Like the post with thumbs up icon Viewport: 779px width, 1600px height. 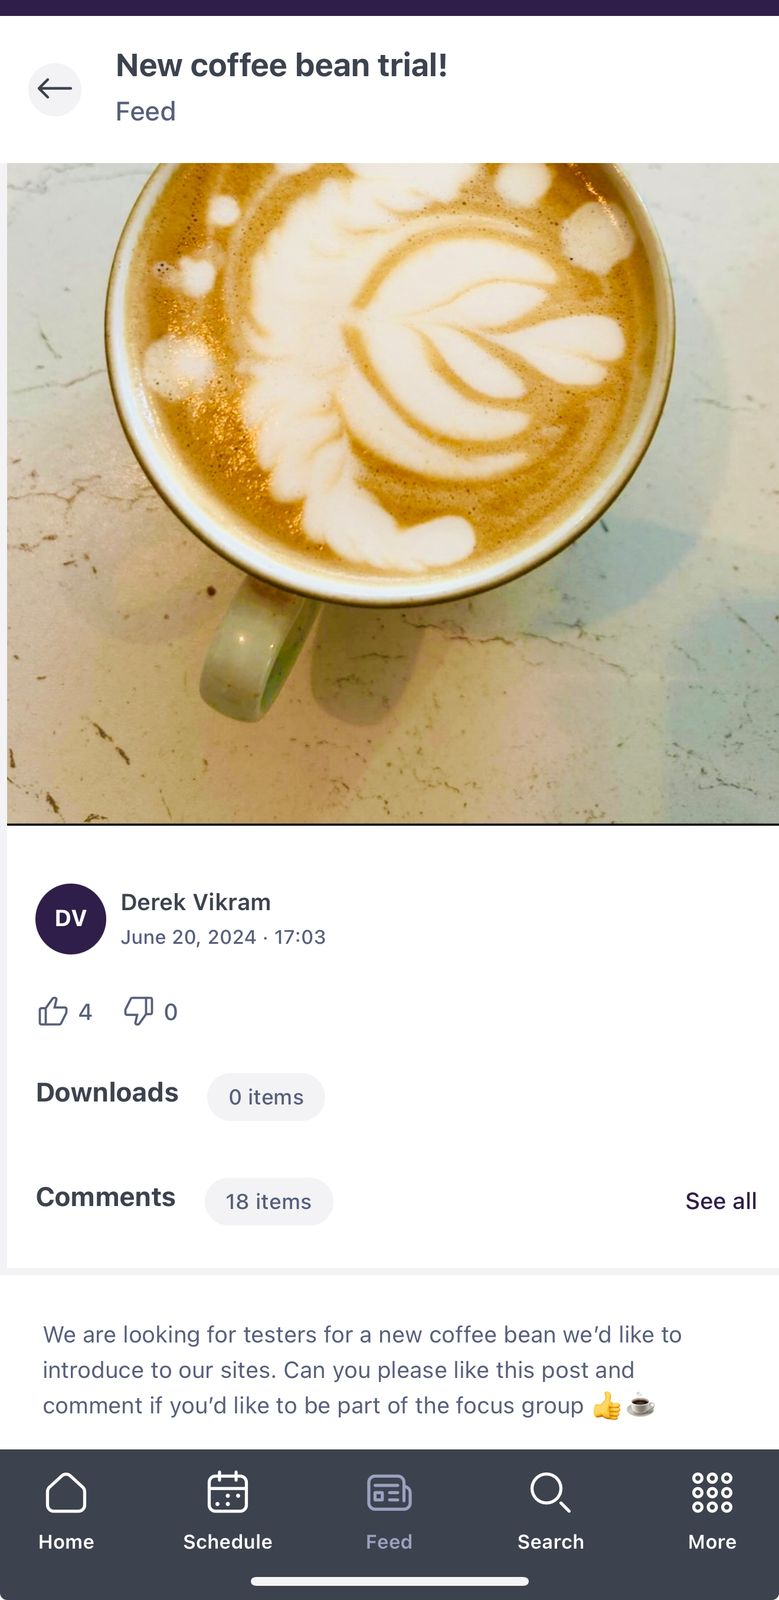click(53, 1012)
